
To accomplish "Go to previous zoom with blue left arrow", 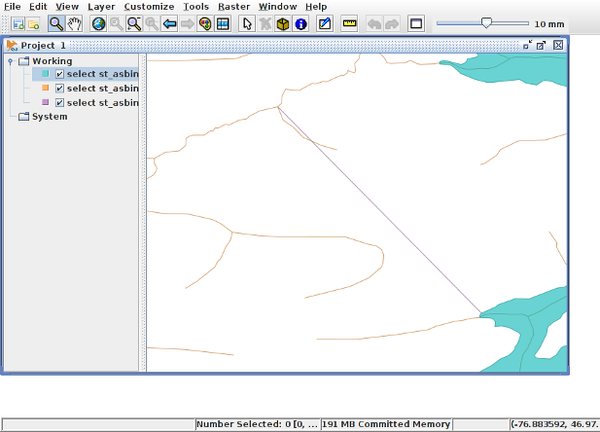I will pyautogui.click(x=169, y=23).
